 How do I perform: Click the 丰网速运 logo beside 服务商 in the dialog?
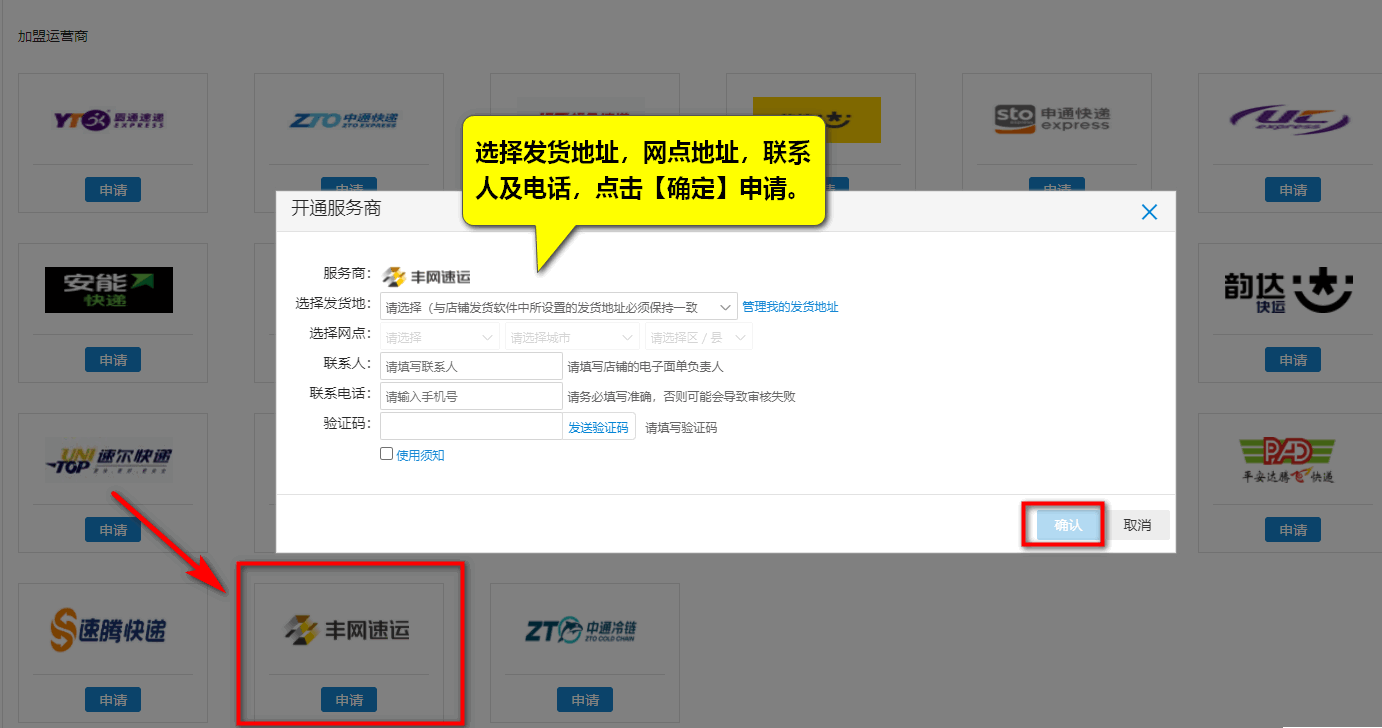(x=426, y=277)
